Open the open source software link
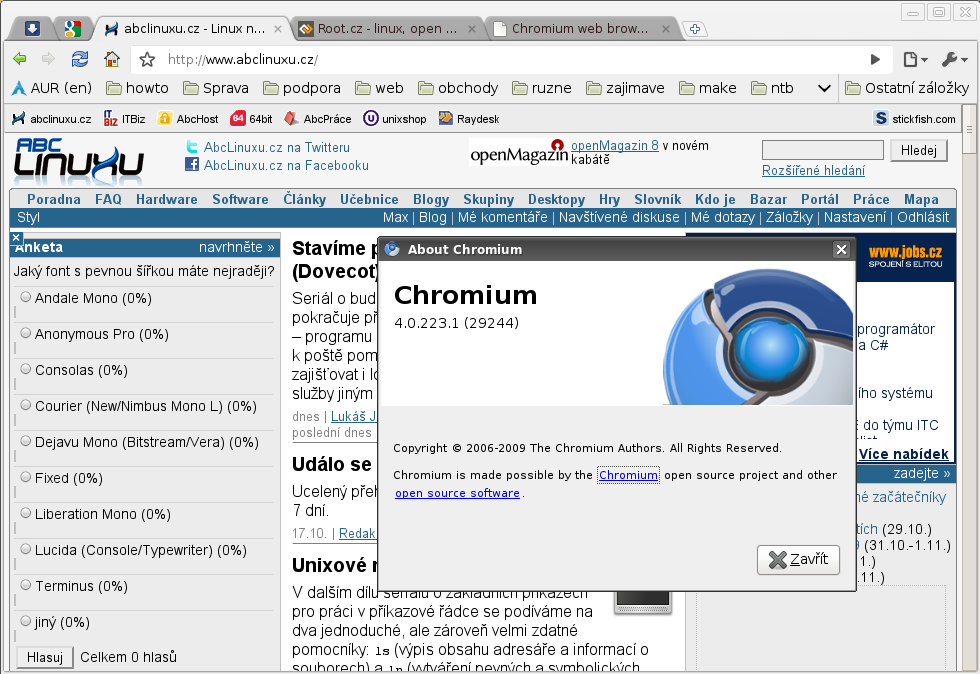This screenshot has height=674, width=980. tap(458, 493)
